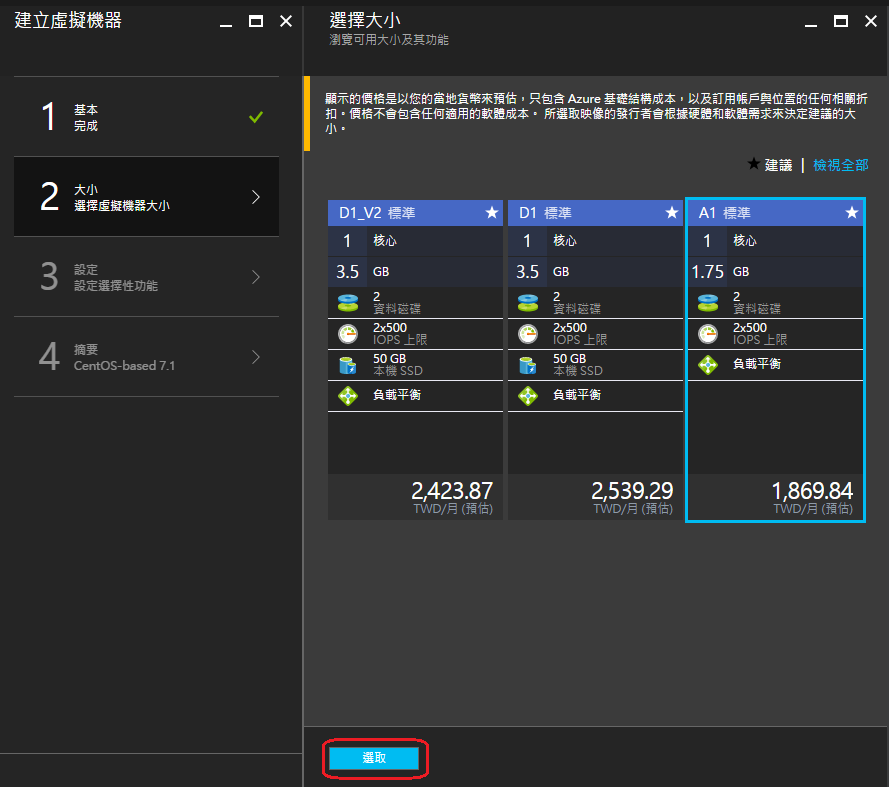Click the IOPS gauge icon in A1 card
This screenshot has width=889, height=787.
(708, 334)
